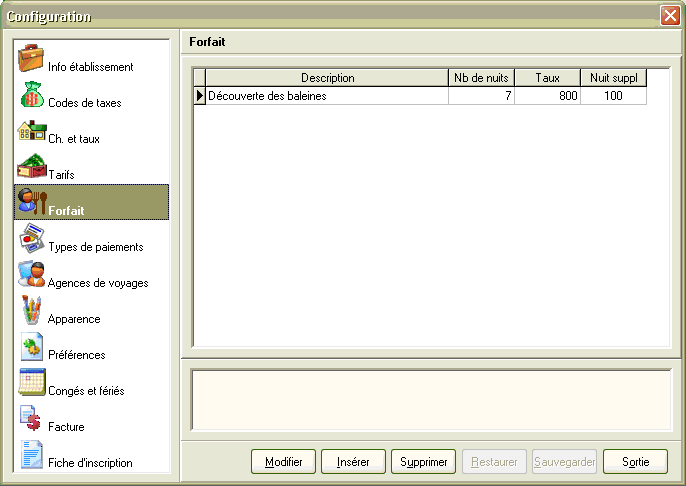Click the Description column header
The height and width of the screenshot is (486, 686).
pyautogui.click(x=327, y=78)
